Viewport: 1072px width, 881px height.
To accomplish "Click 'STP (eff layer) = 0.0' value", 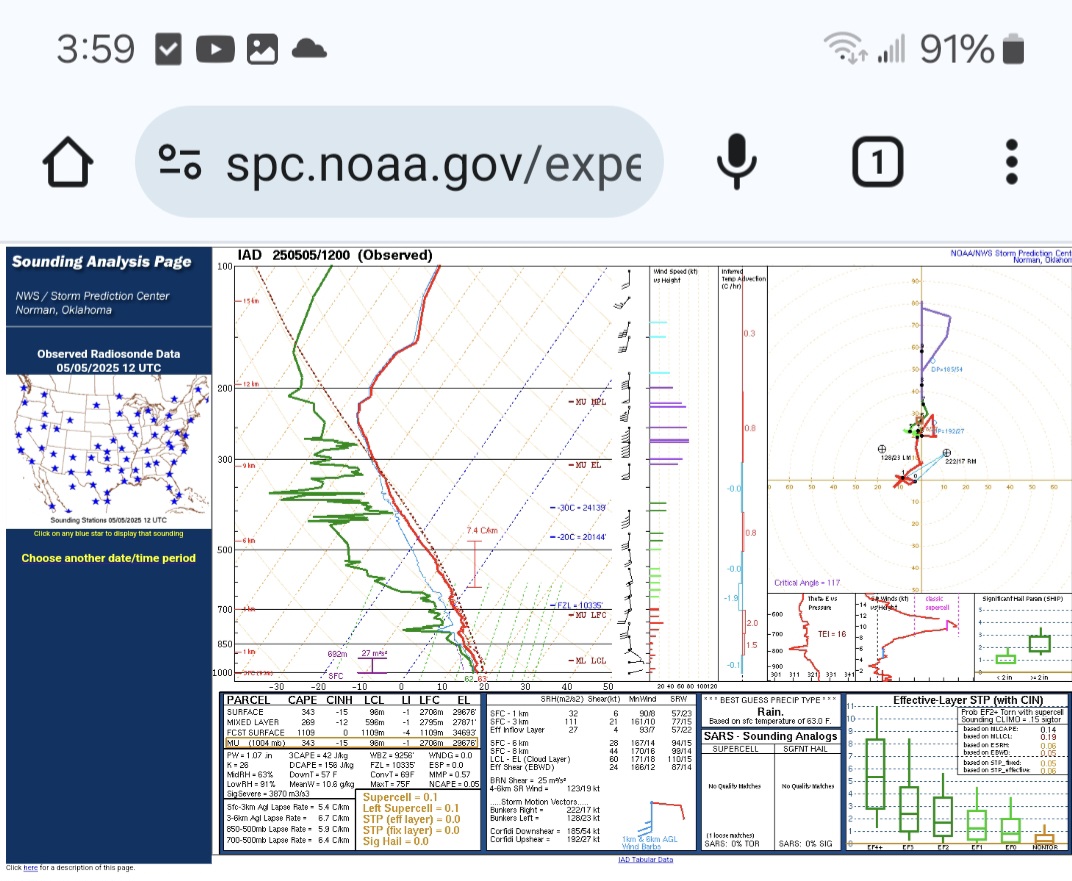I will point(411,819).
